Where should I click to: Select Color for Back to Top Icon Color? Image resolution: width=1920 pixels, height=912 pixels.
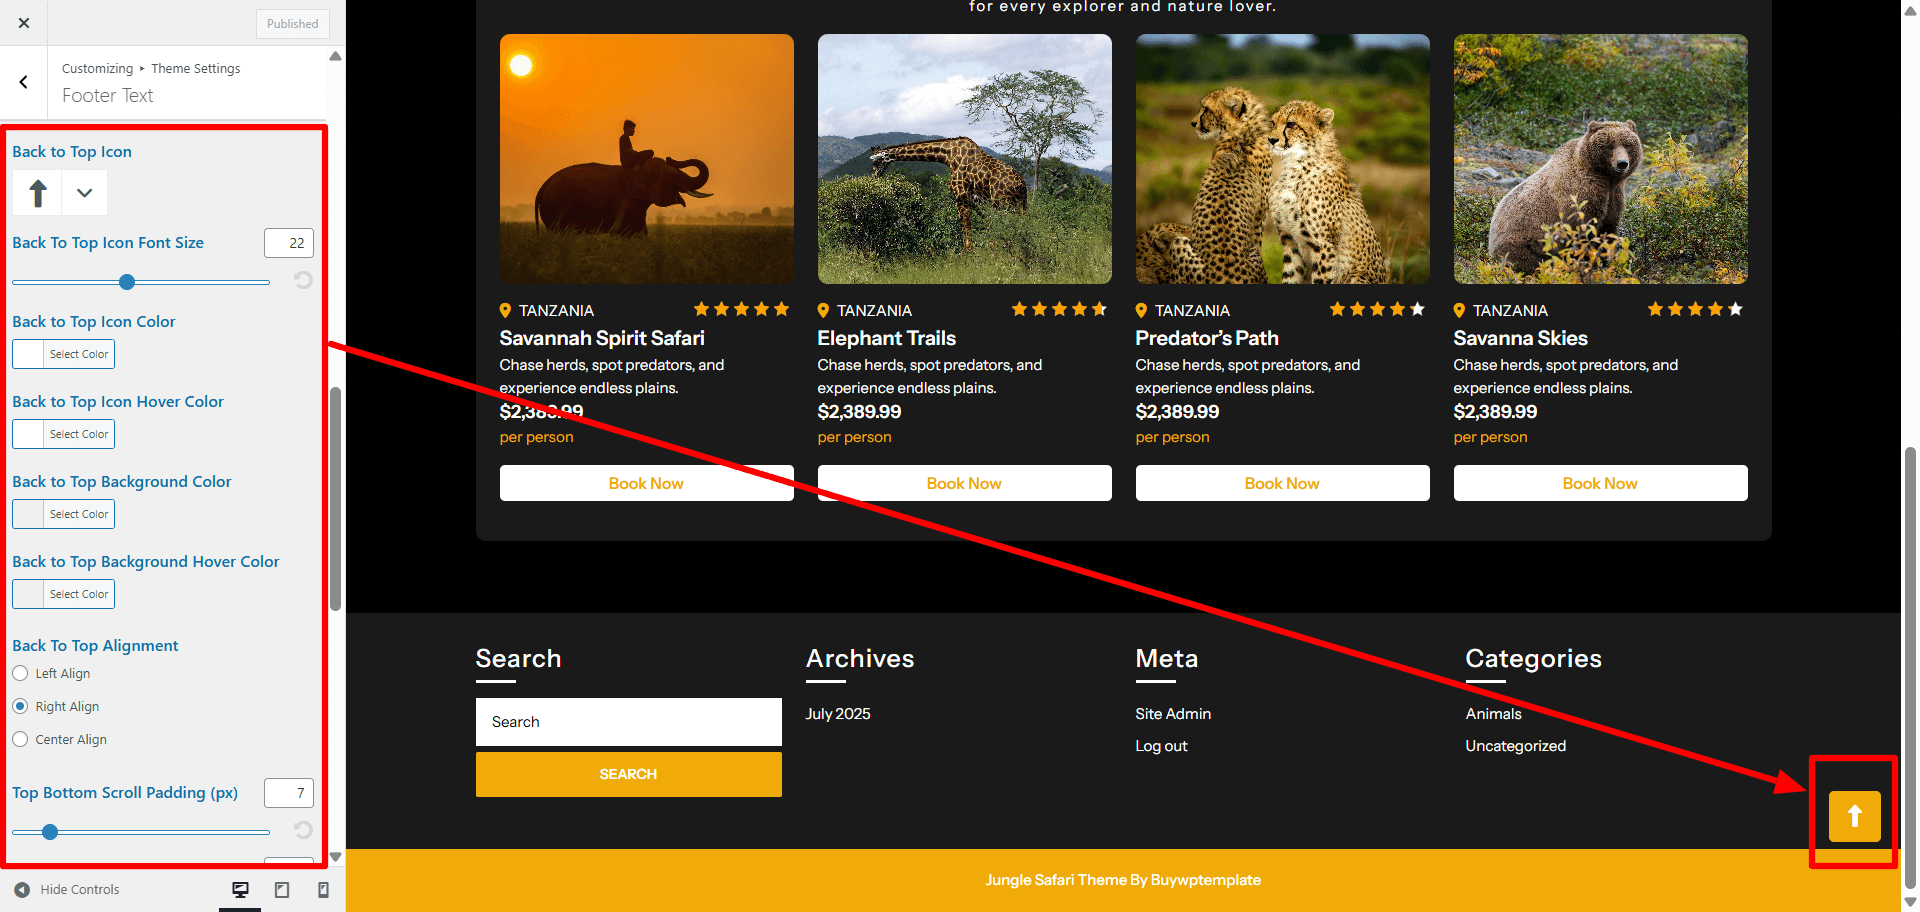(x=64, y=354)
